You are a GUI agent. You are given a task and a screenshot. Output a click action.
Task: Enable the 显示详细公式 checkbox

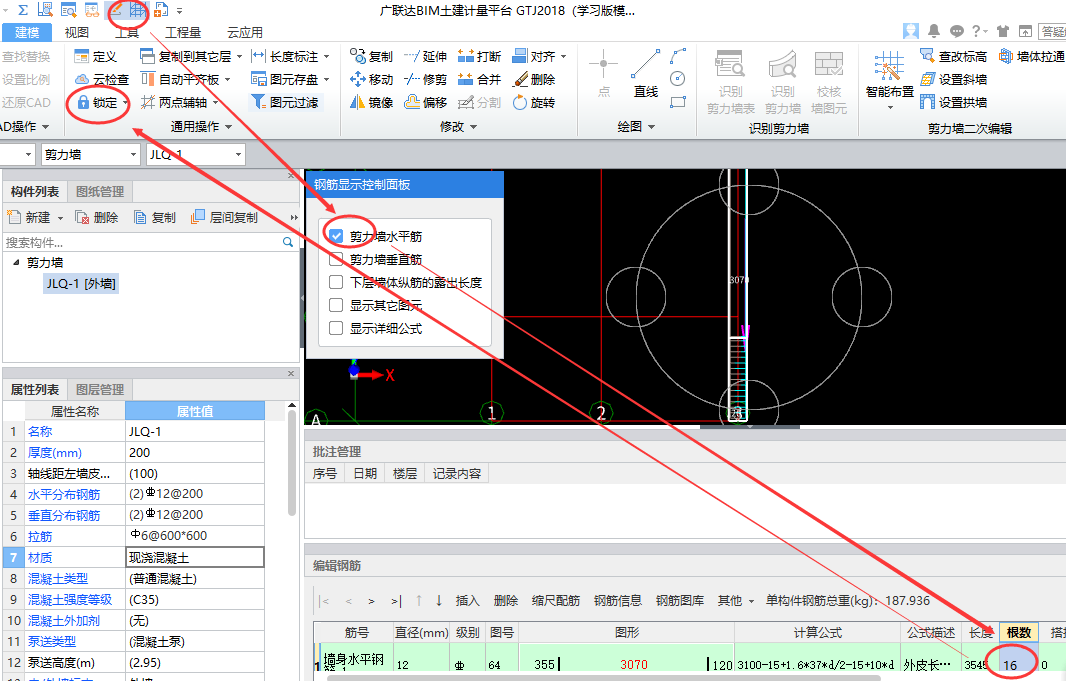point(336,328)
